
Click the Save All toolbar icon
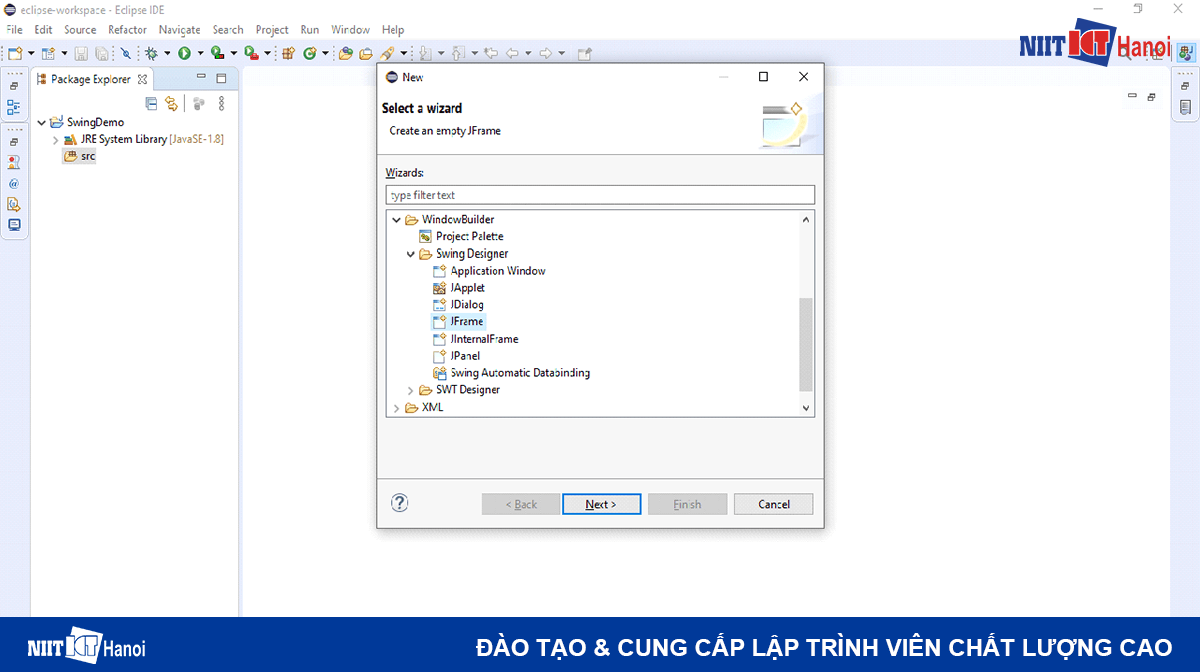click(x=101, y=52)
